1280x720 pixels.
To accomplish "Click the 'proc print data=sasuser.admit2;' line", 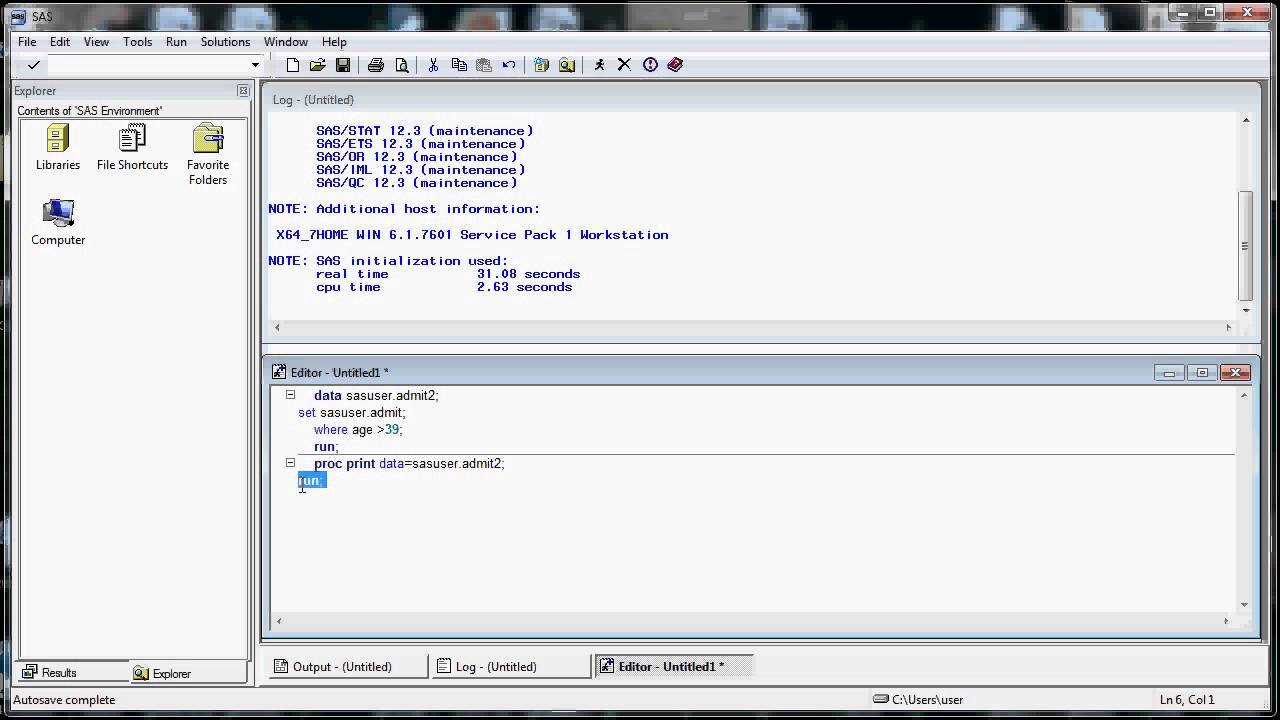I will click(x=409, y=463).
